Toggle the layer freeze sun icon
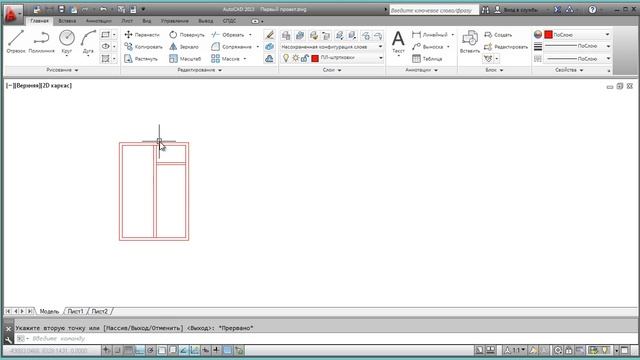Image resolution: width=640 pixels, height=360 pixels. (x=296, y=58)
